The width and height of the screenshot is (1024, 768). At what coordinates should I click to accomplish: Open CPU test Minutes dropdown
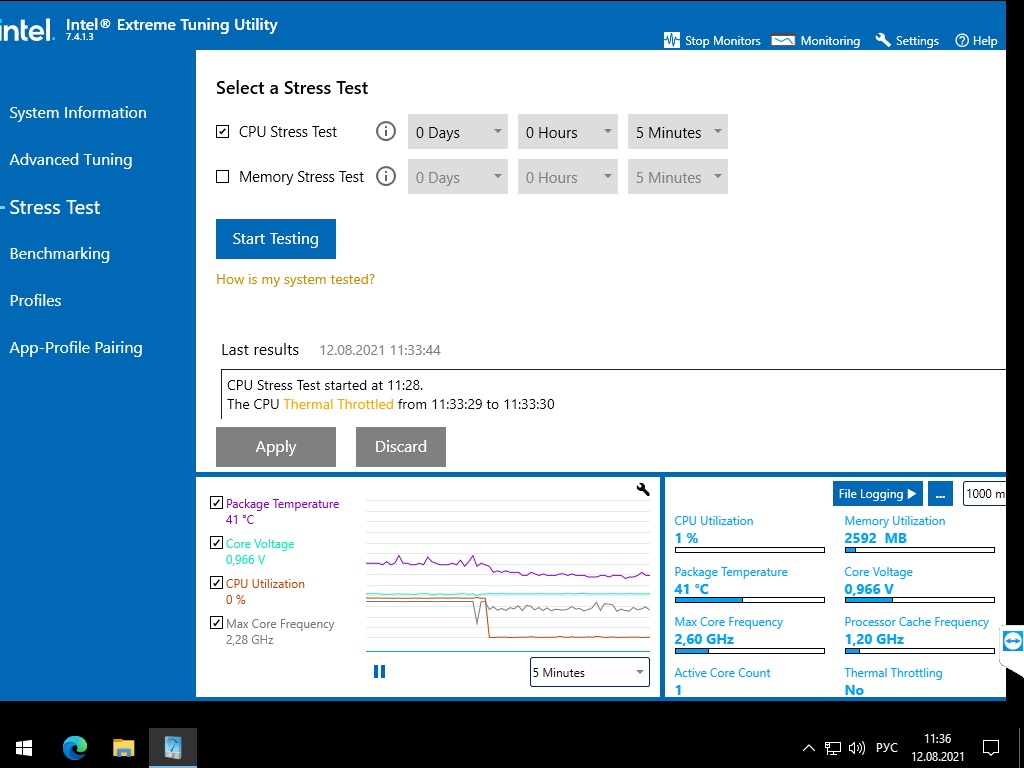coord(678,132)
